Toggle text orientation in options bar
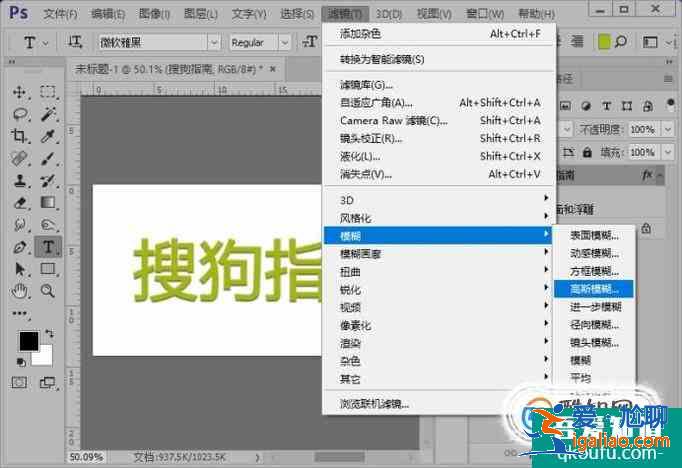 (x=75, y=42)
